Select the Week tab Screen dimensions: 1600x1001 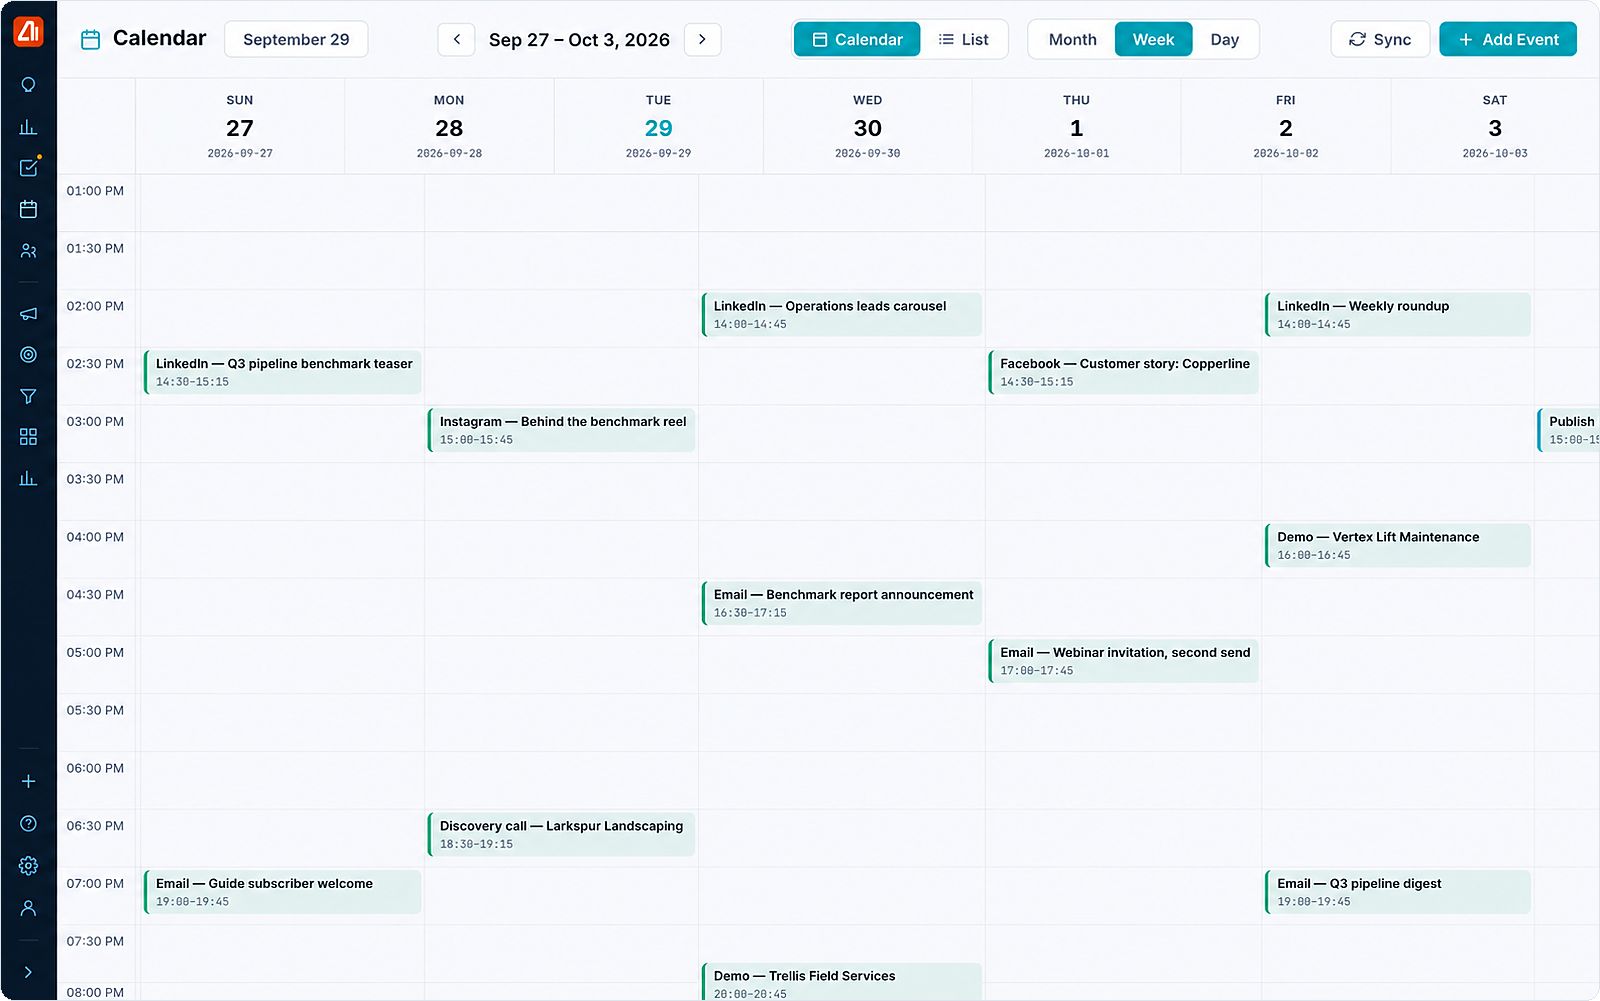pyautogui.click(x=1153, y=39)
